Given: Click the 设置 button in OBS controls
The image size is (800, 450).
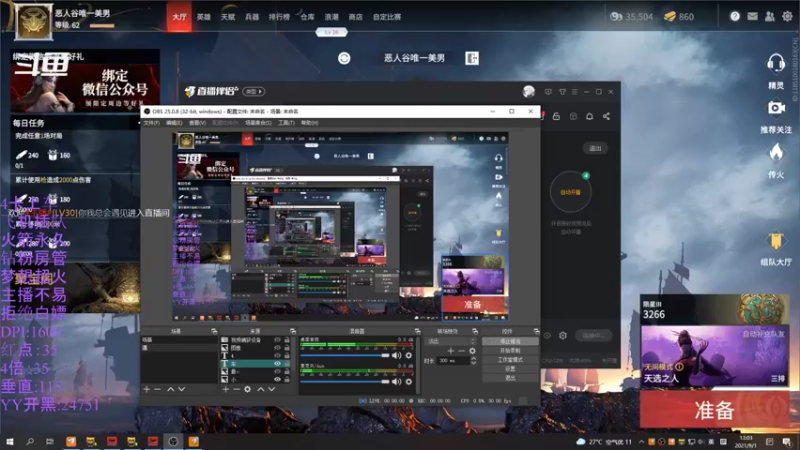Looking at the screenshot, I should [510, 368].
